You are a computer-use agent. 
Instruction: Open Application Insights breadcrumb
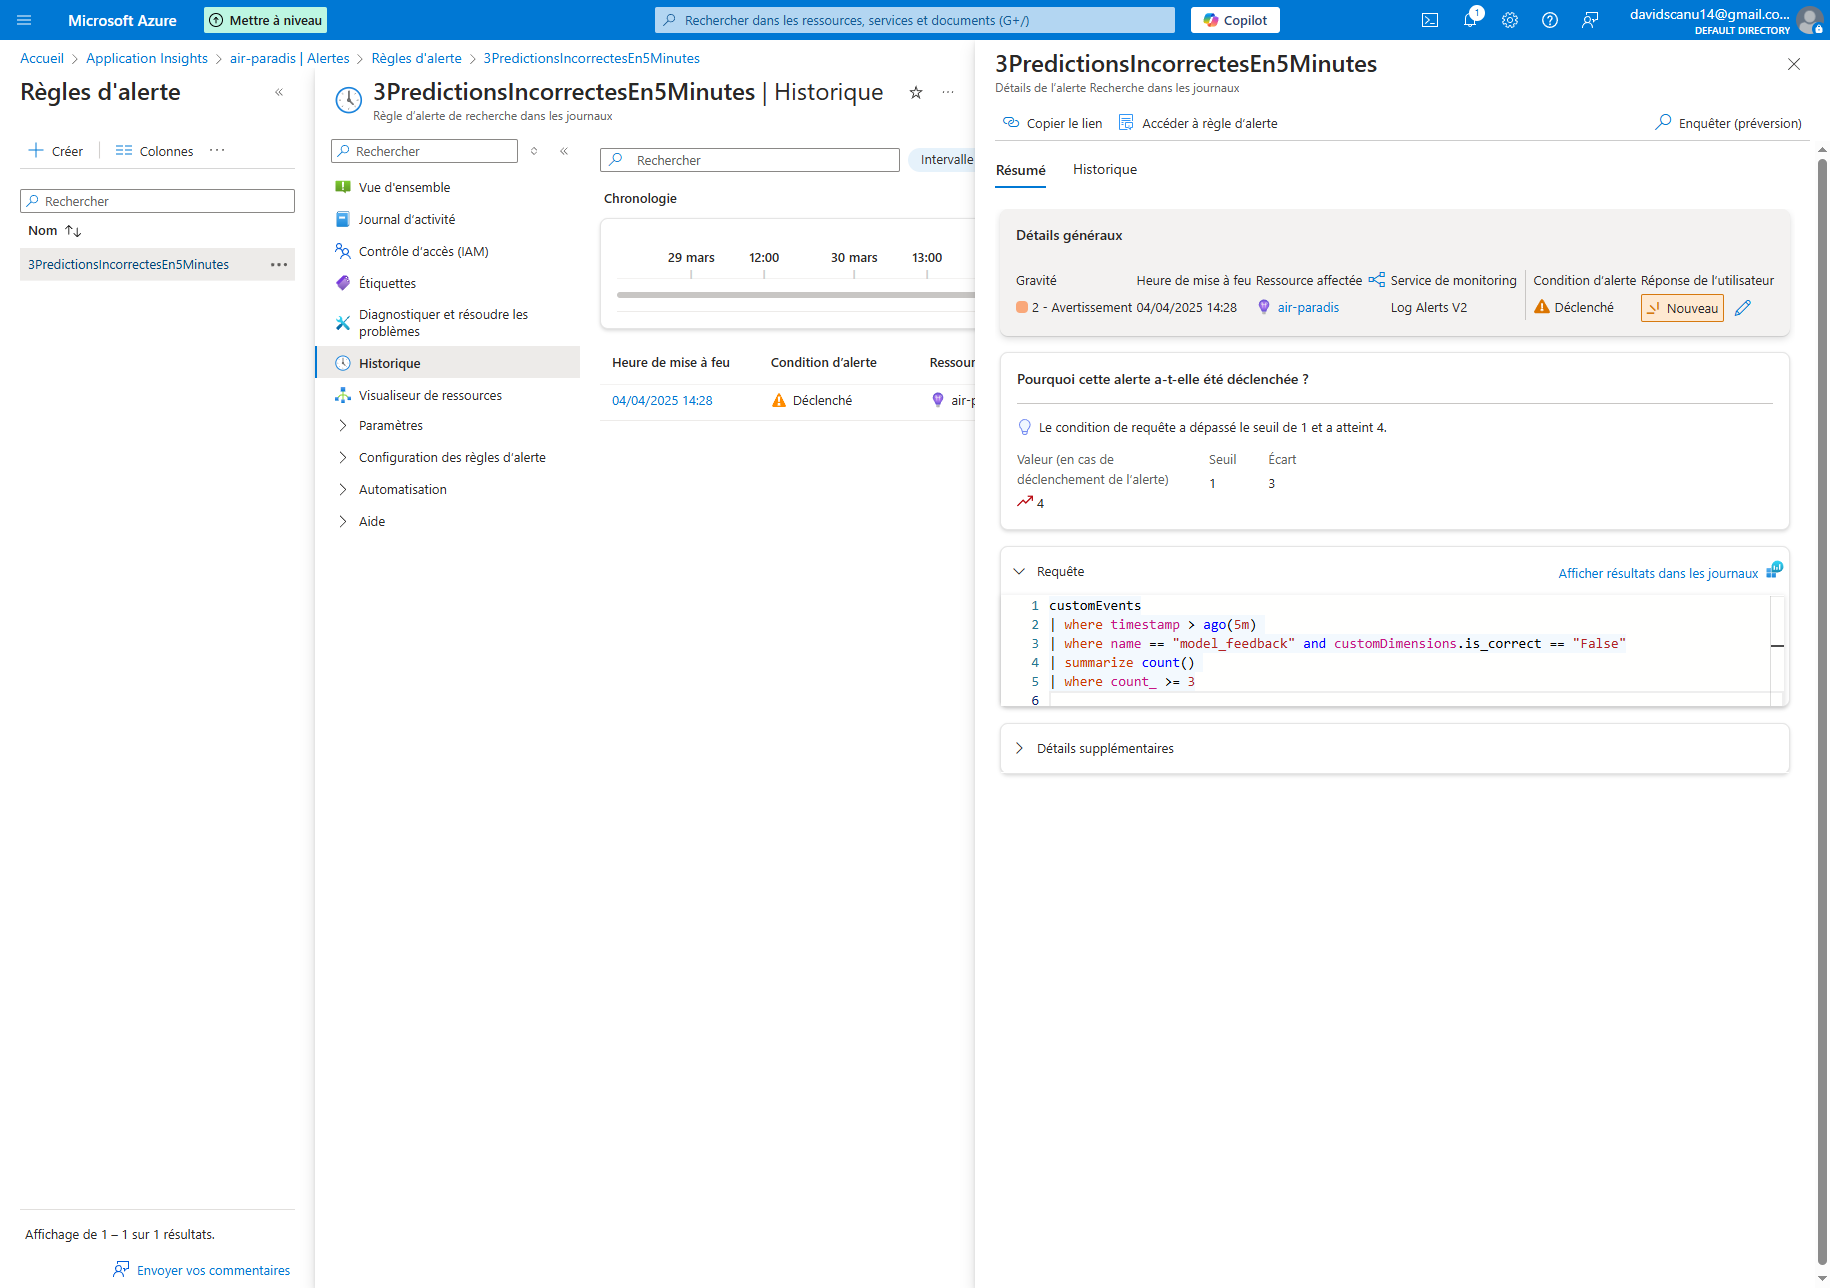pos(147,58)
